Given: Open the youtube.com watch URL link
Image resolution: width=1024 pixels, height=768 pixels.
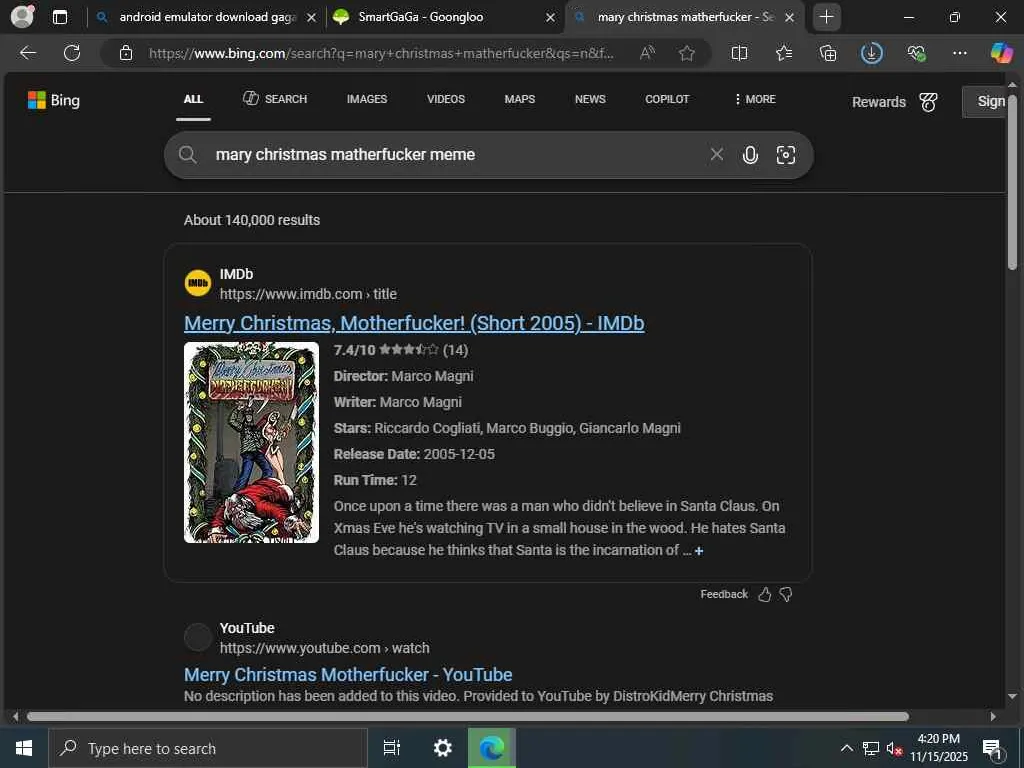Looking at the screenshot, I should point(325,648).
